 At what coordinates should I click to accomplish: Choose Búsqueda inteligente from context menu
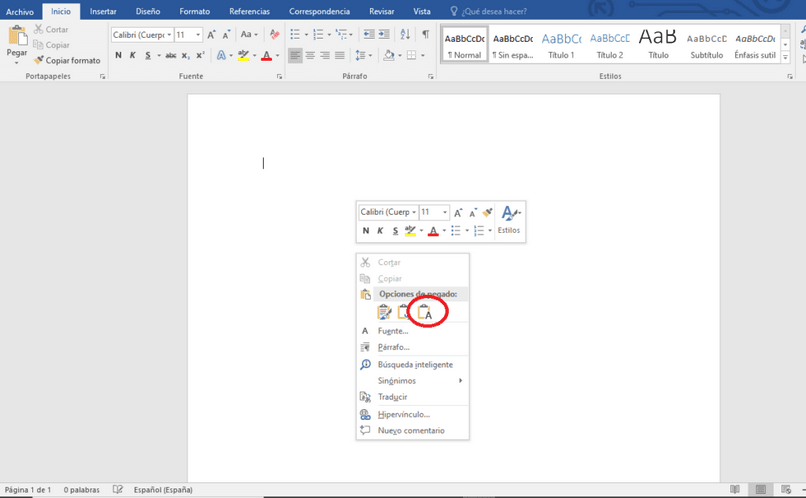(x=413, y=364)
